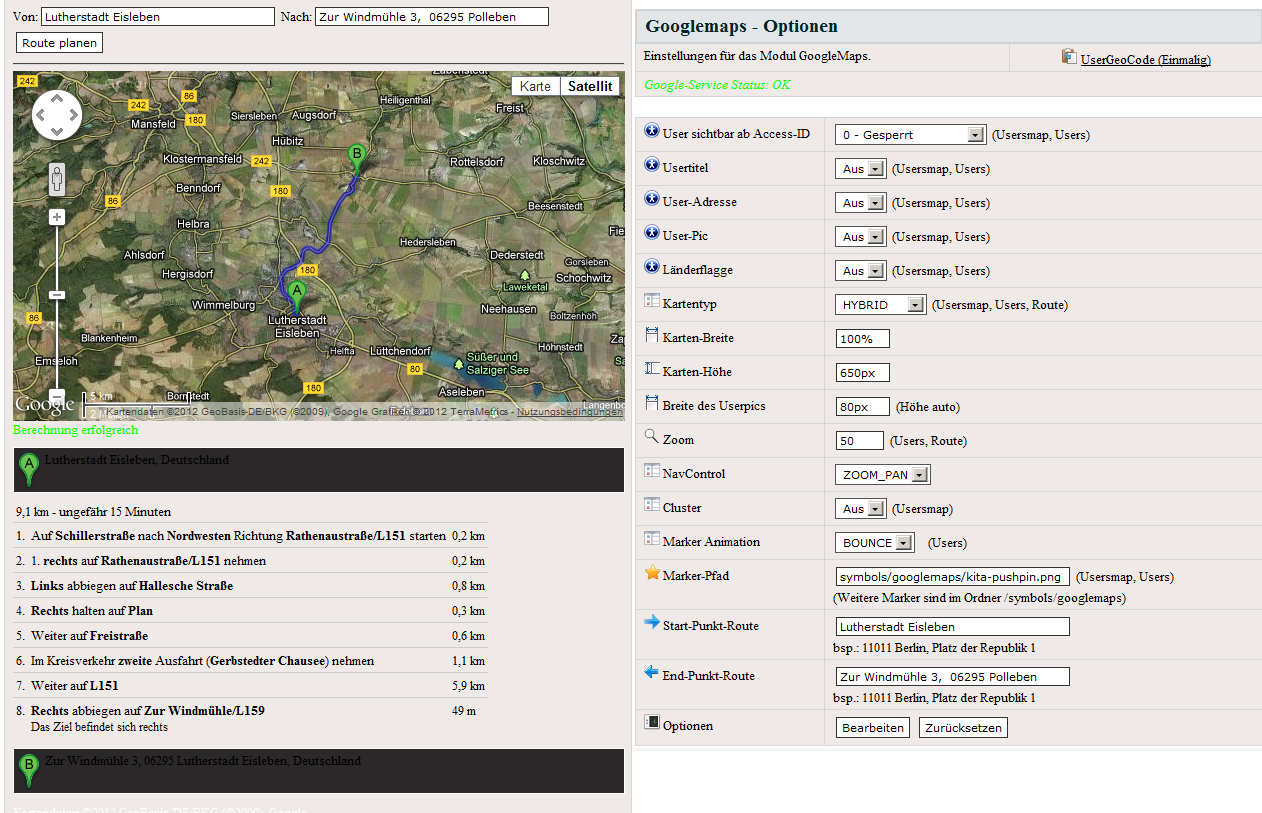The image size is (1262, 813).
Task: Click the Kartentyp row icon
Action: coord(652,301)
